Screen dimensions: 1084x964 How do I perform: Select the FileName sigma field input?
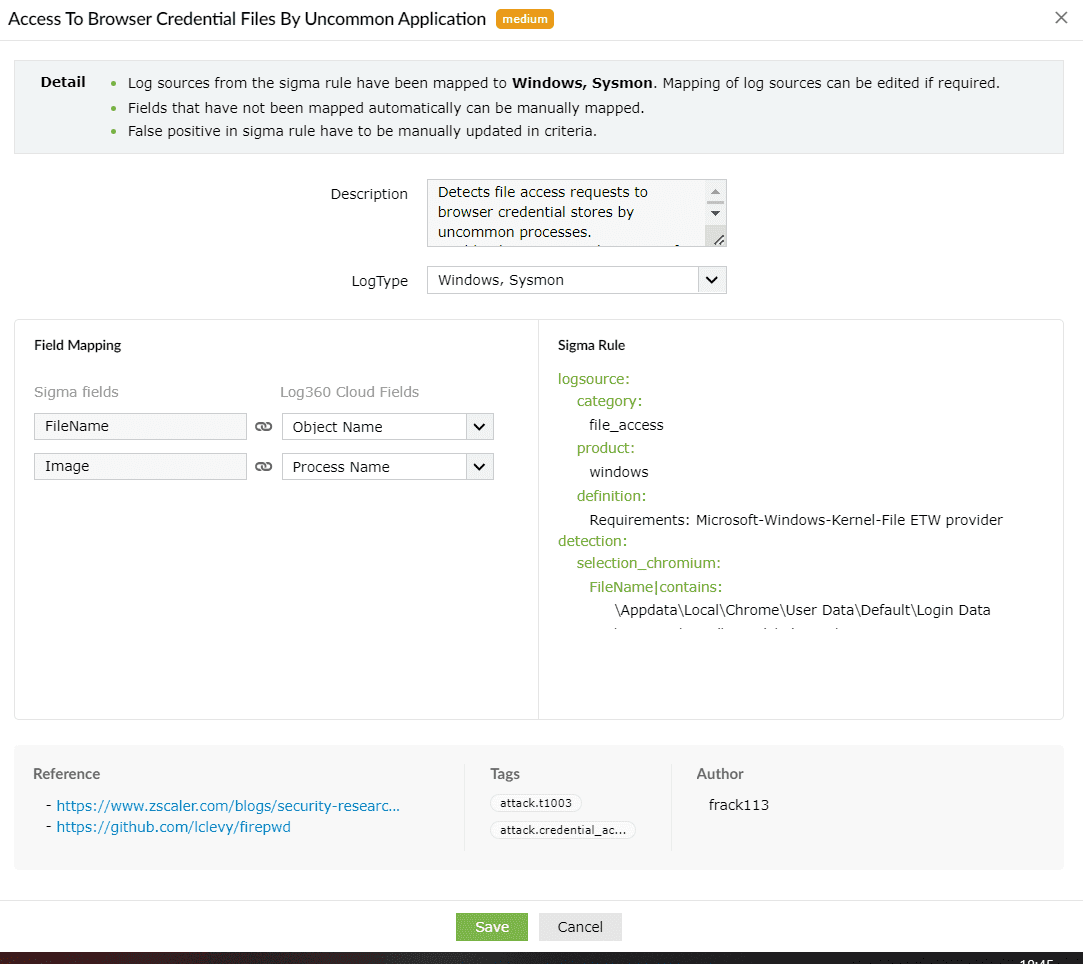click(x=140, y=426)
